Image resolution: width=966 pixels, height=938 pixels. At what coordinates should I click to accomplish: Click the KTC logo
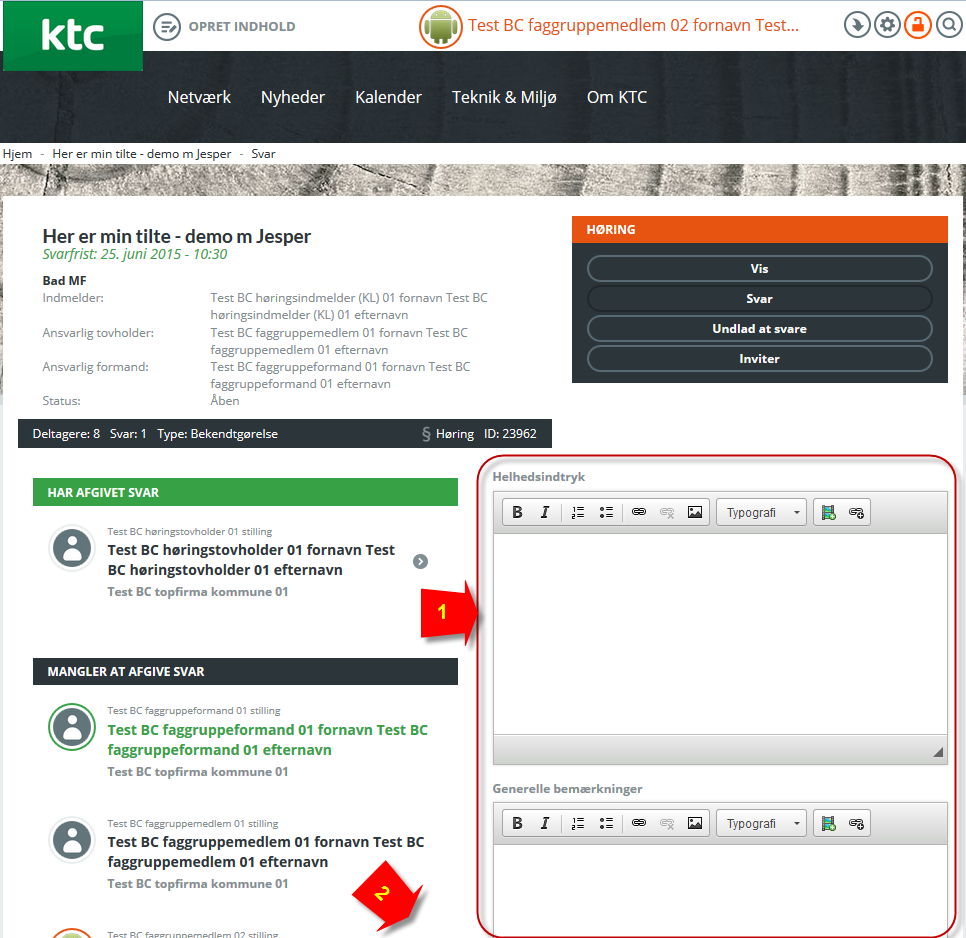tap(73, 35)
